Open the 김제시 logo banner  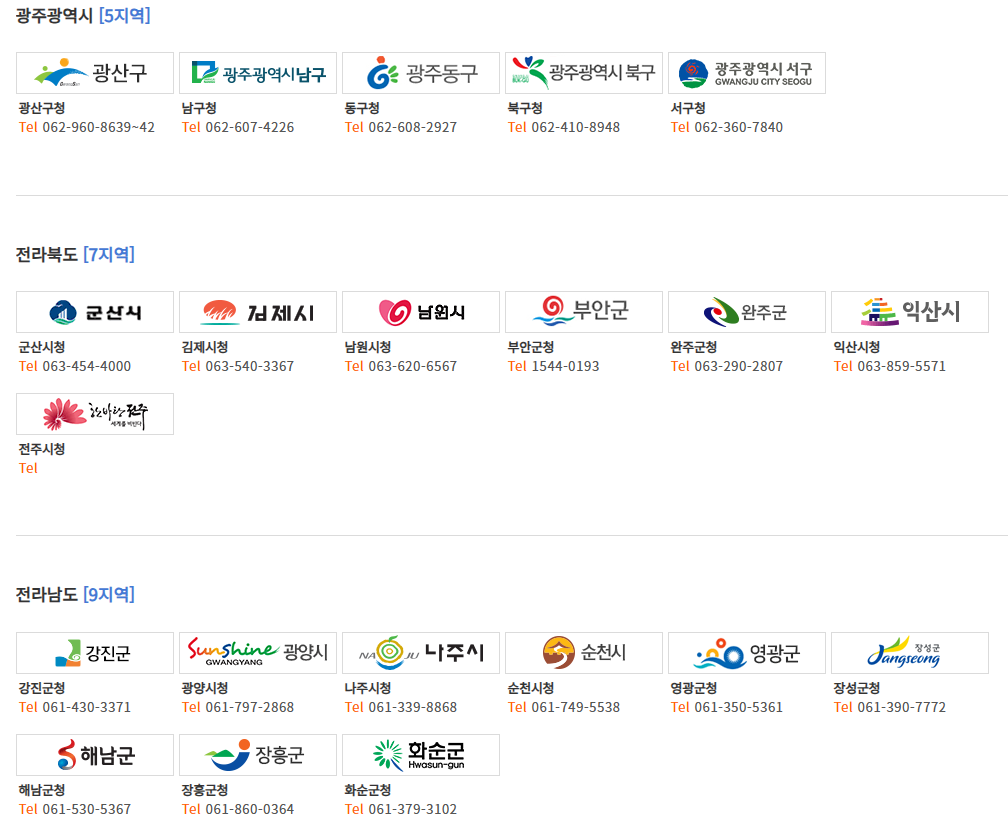pos(258,312)
